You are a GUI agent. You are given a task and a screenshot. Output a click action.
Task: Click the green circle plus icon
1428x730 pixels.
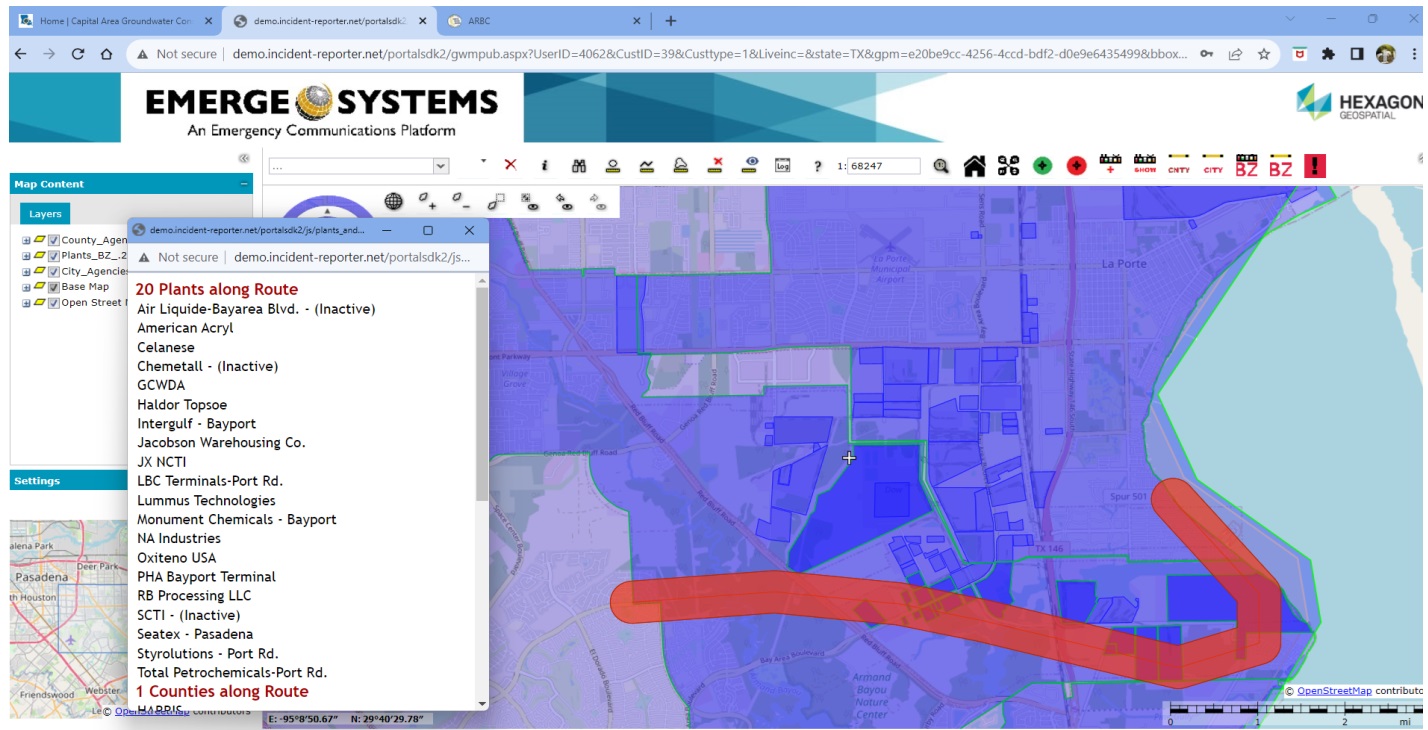[1042, 166]
